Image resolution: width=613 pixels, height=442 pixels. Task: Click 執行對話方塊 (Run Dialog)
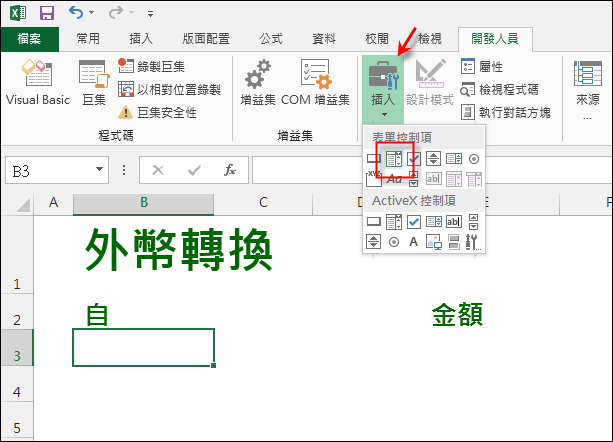(x=506, y=113)
